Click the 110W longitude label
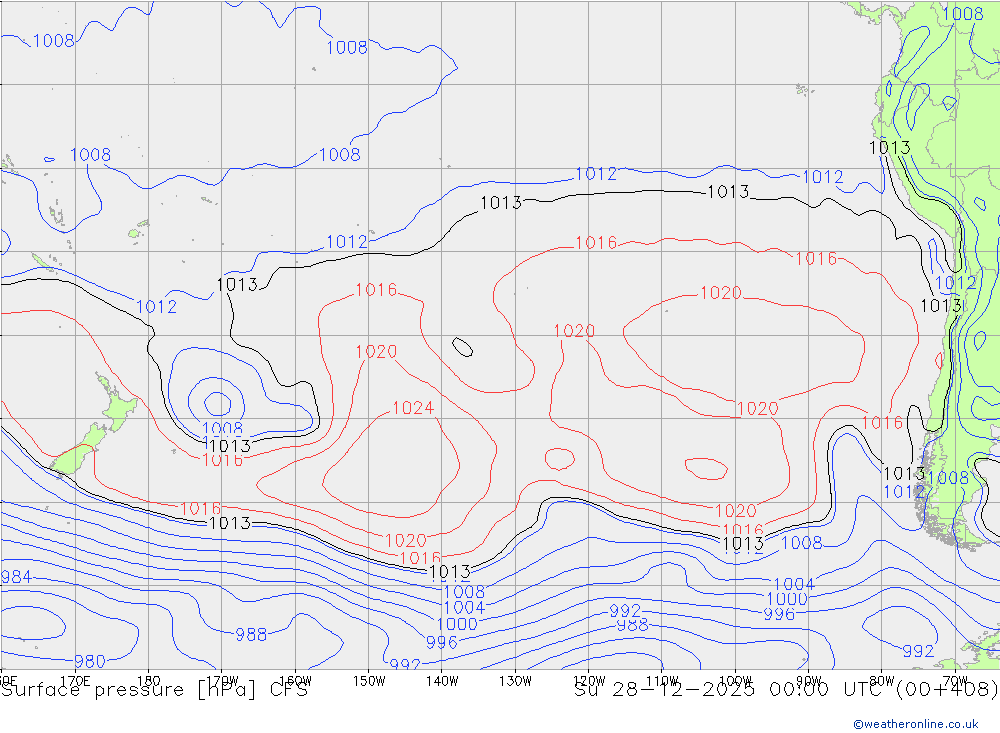 (662, 681)
